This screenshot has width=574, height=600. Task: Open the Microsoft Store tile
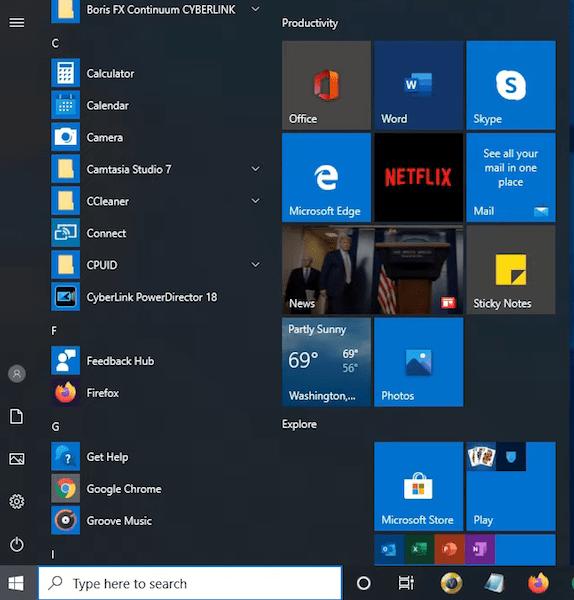pos(419,486)
